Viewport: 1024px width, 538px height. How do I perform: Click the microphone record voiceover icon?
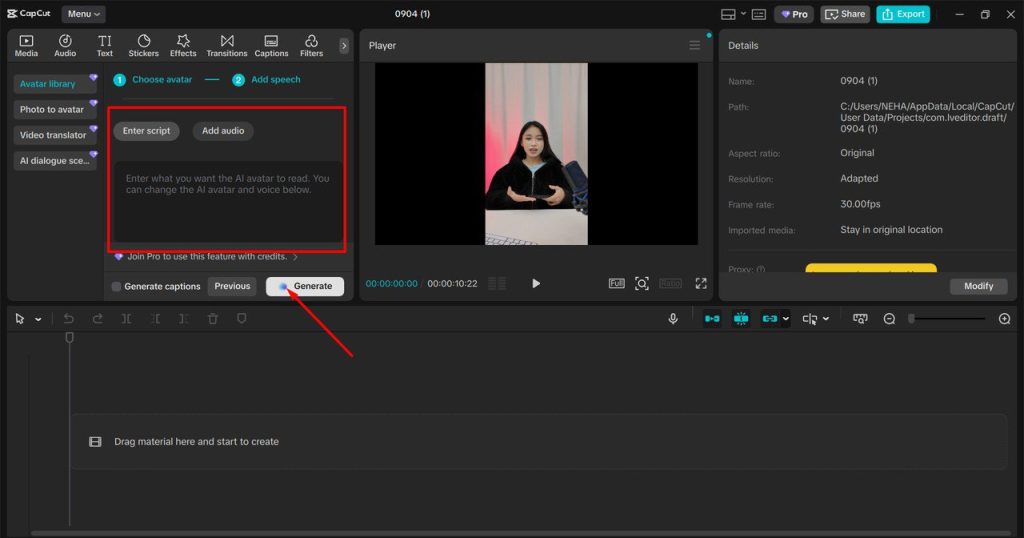point(673,319)
